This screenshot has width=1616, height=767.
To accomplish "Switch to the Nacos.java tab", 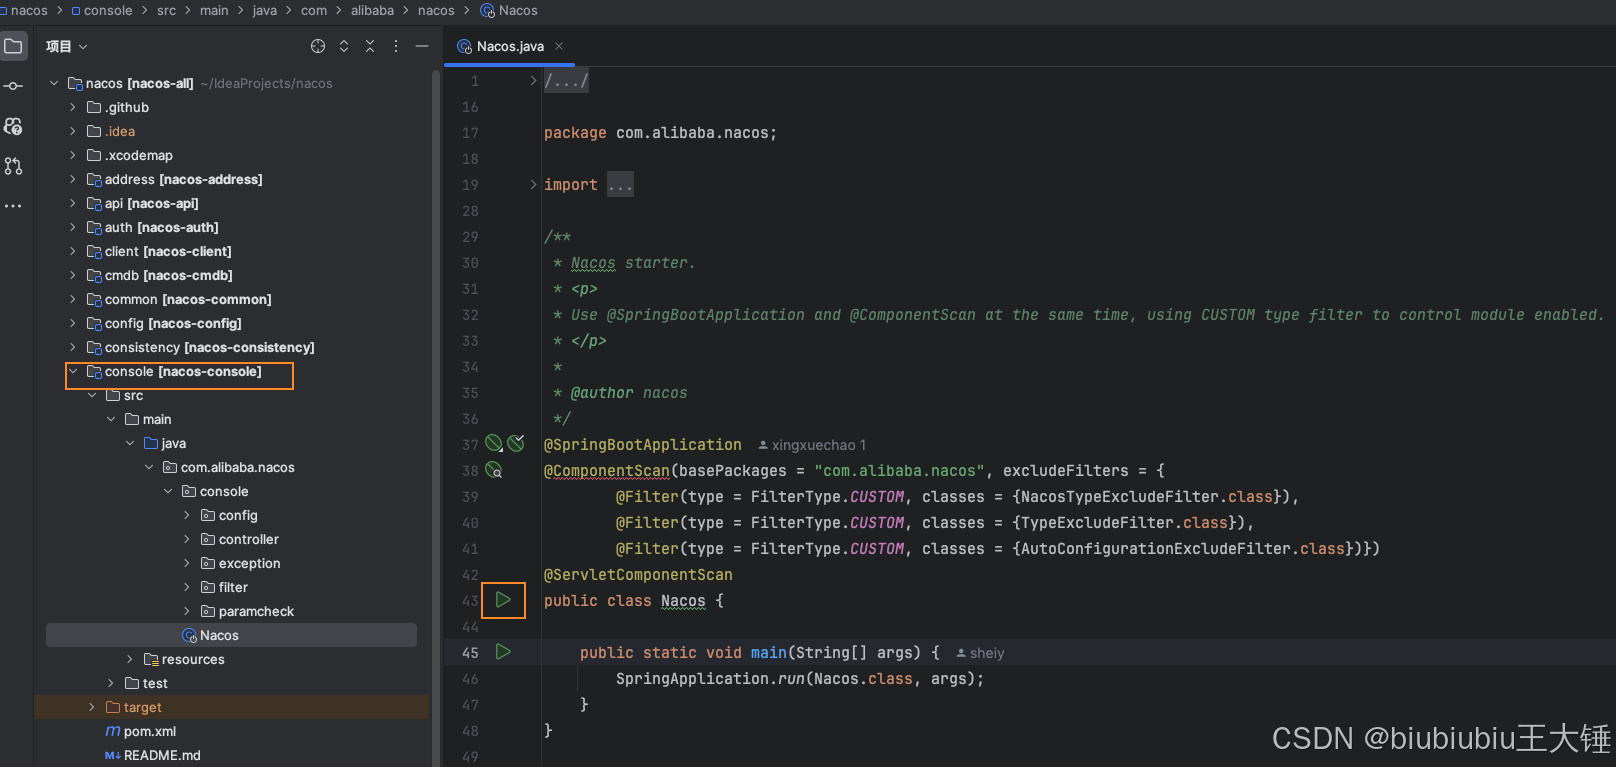I will [510, 46].
